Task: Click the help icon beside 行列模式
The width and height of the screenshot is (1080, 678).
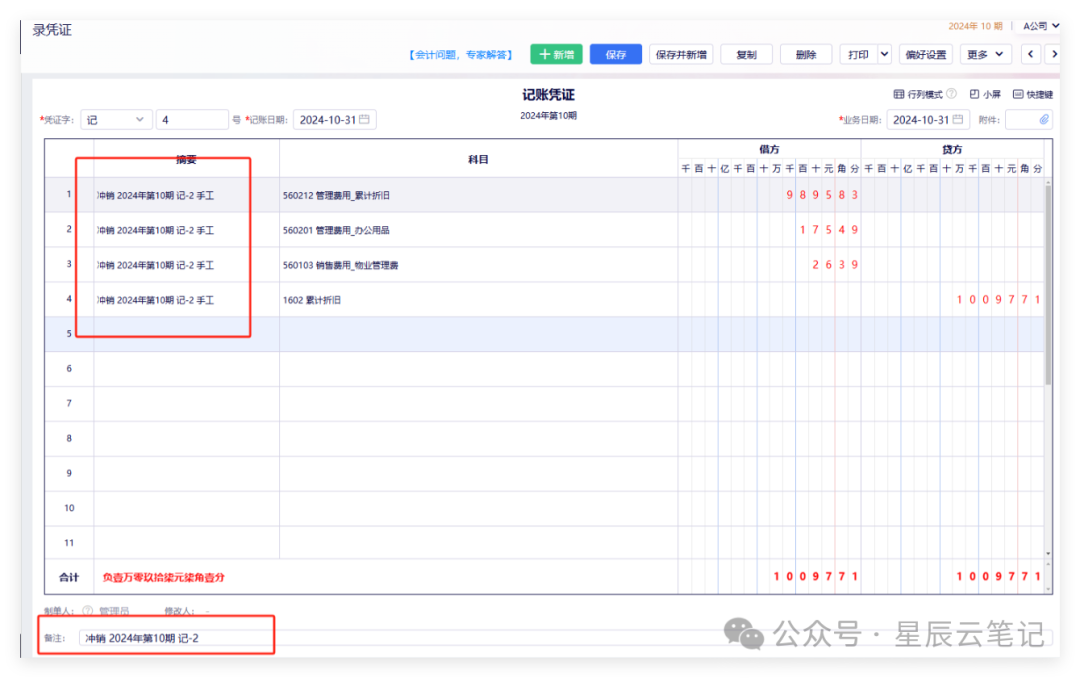Action: coord(951,94)
